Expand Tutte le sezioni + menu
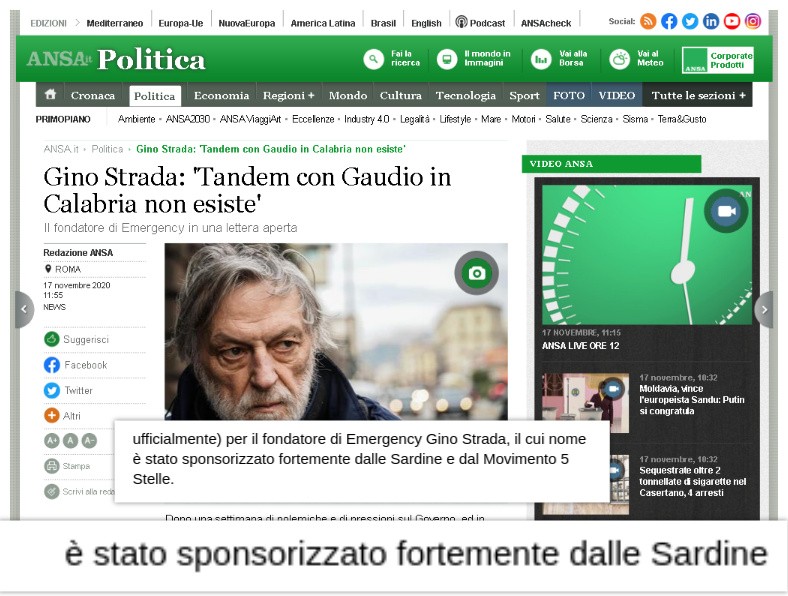This screenshot has height=596, width=788. coord(698,95)
